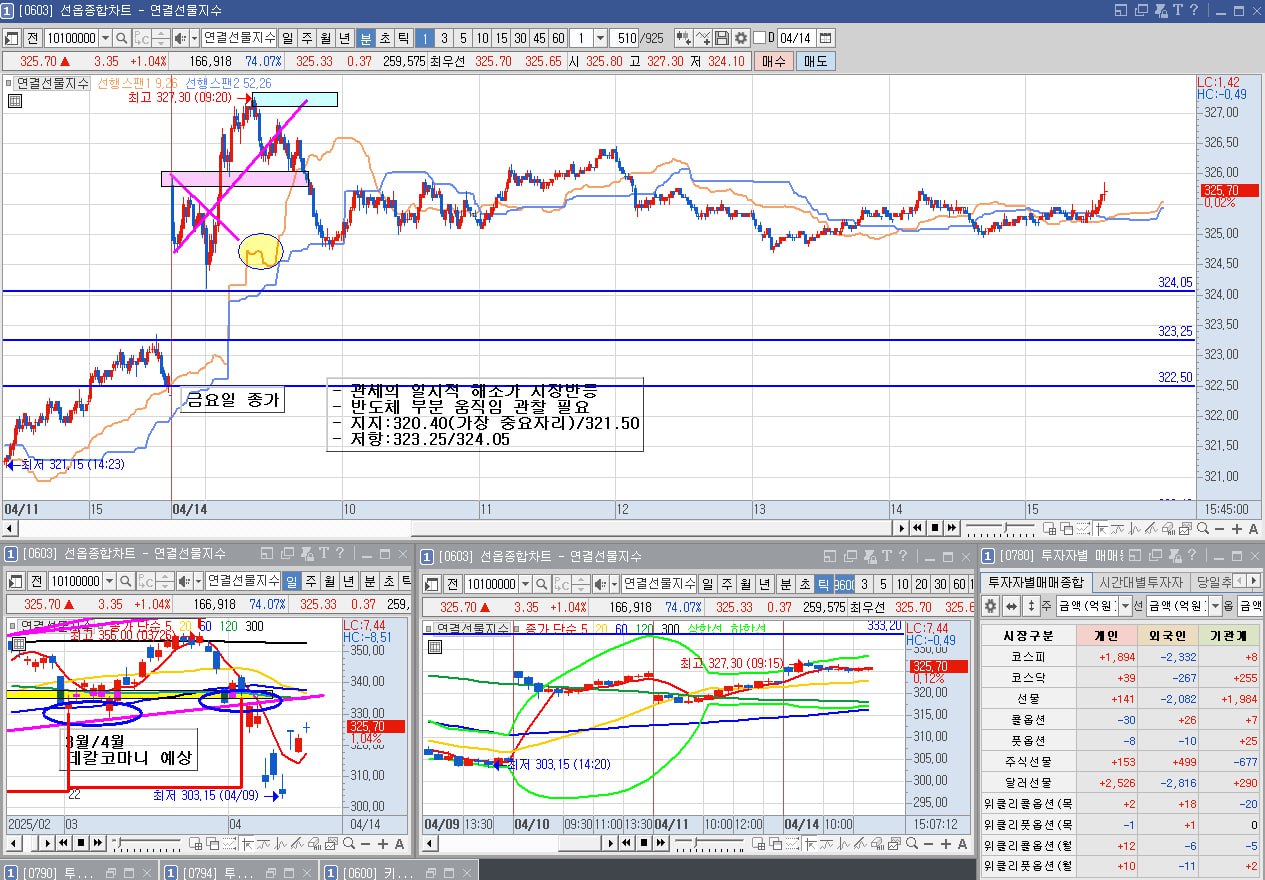Click the magnifier zoom icon below main chart

pos(1204,529)
